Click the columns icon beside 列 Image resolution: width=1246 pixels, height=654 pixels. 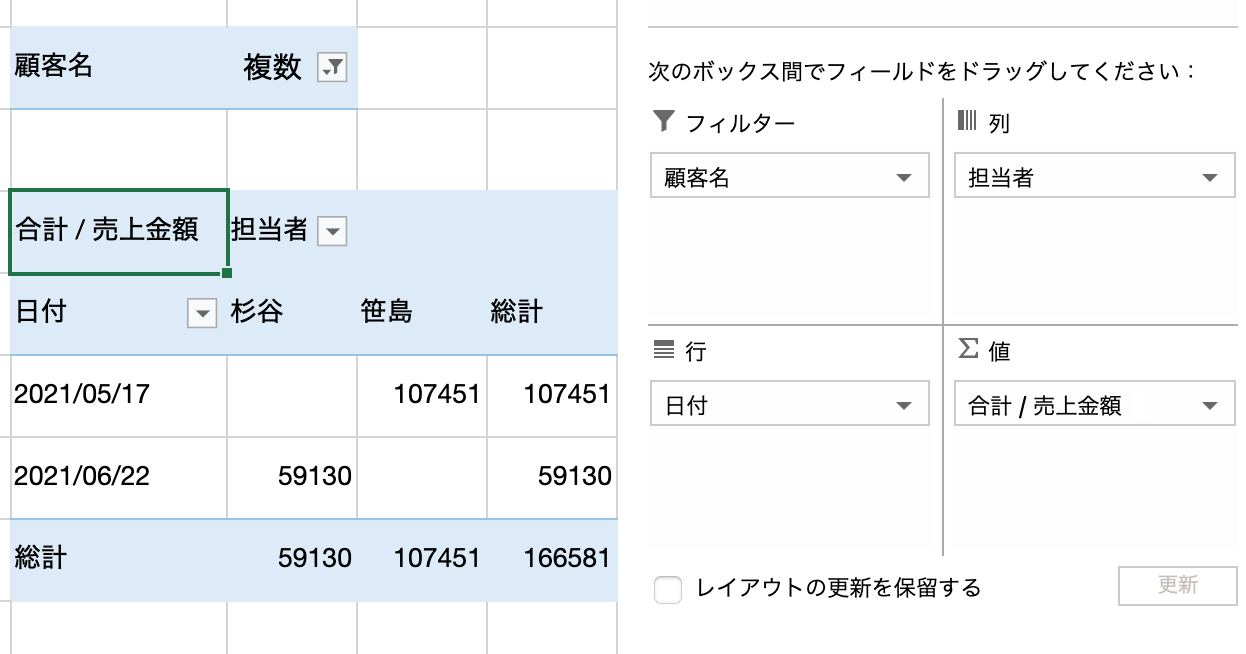967,121
